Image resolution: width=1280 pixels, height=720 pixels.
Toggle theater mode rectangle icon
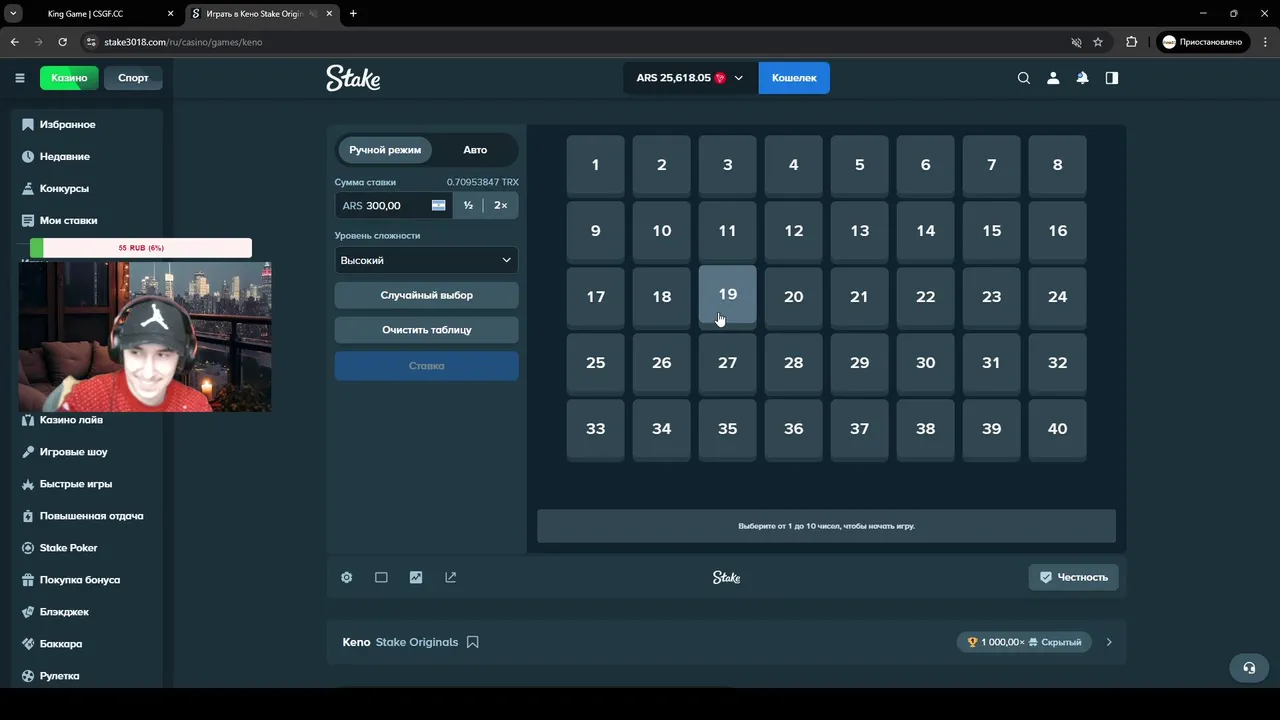point(381,577)
